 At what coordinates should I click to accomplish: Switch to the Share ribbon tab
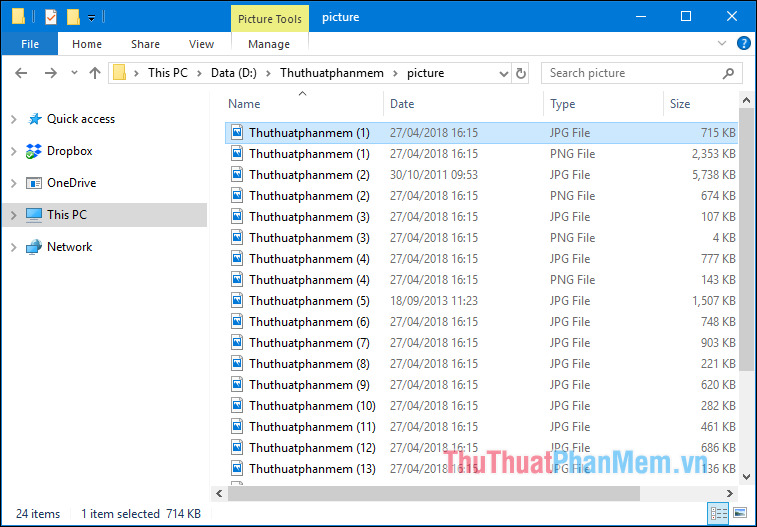point(145,44)
